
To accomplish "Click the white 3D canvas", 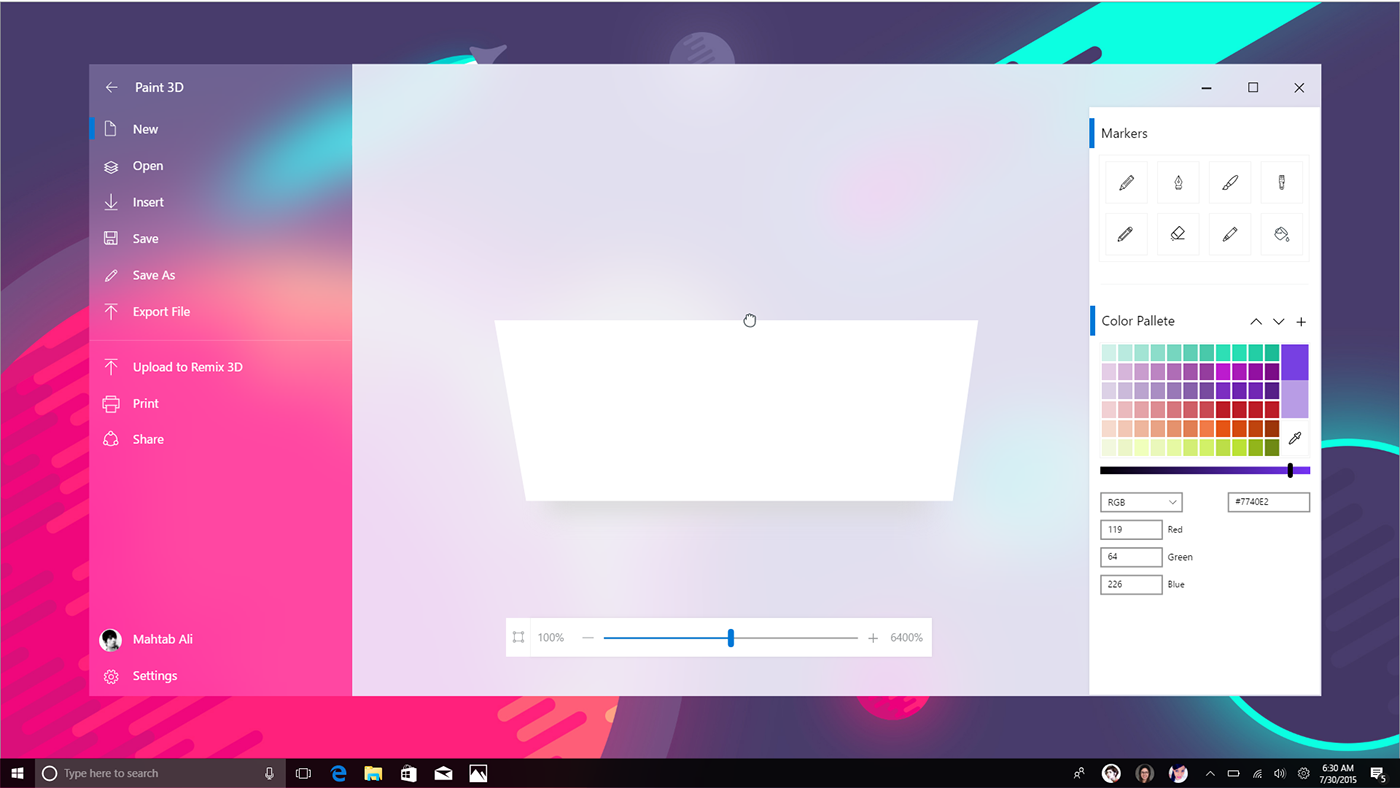I will coord(737,410).
